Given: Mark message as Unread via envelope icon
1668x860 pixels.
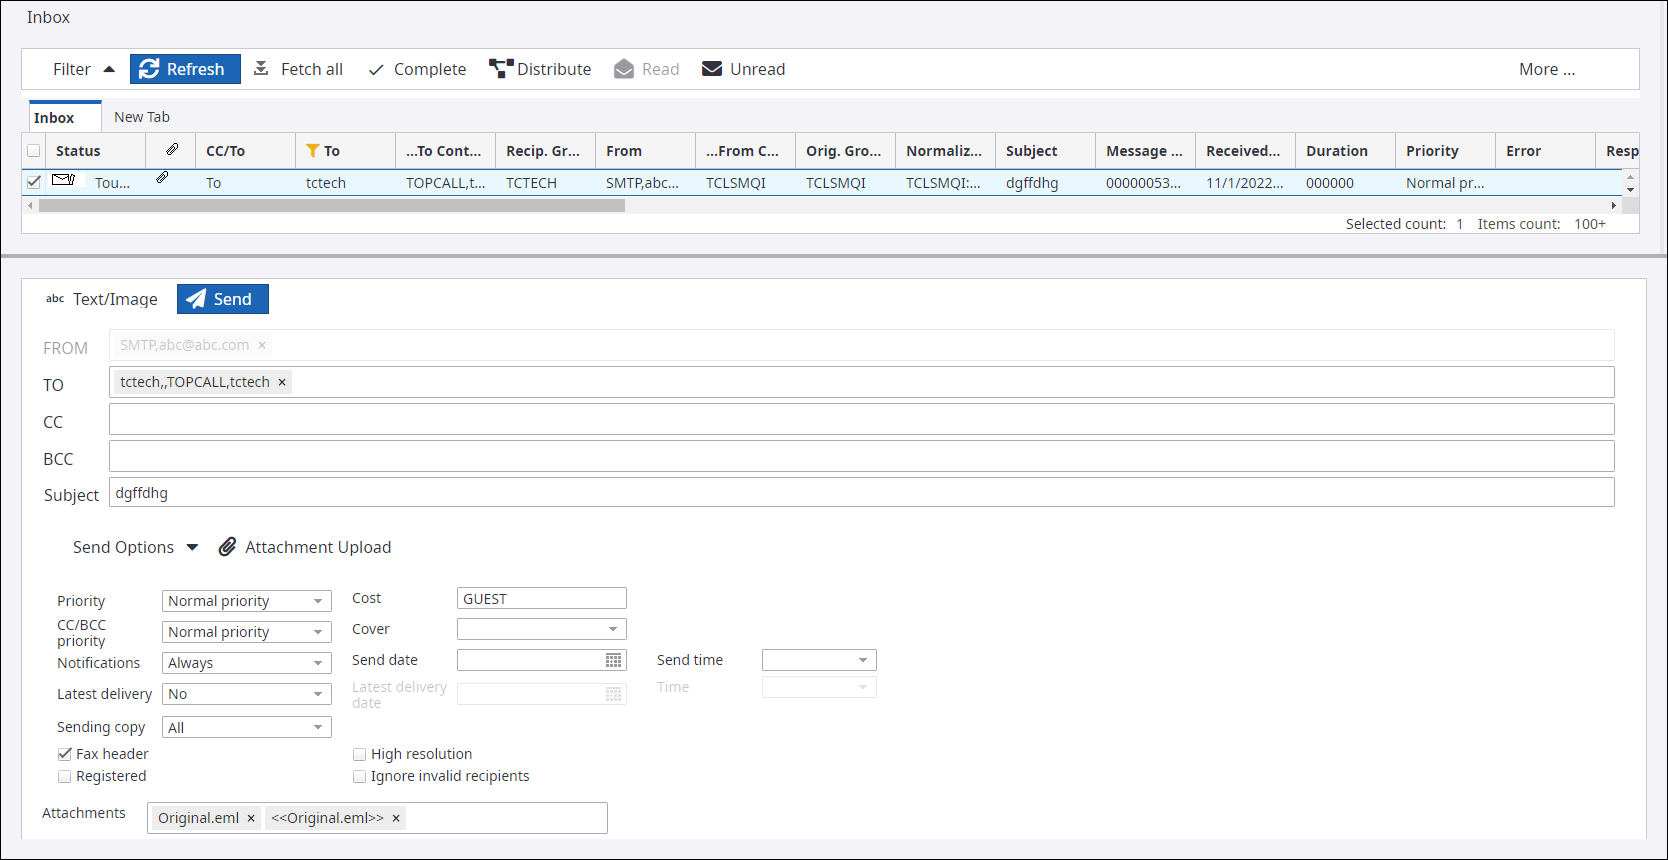Looking at the screenshot, I should click(712, 69).
